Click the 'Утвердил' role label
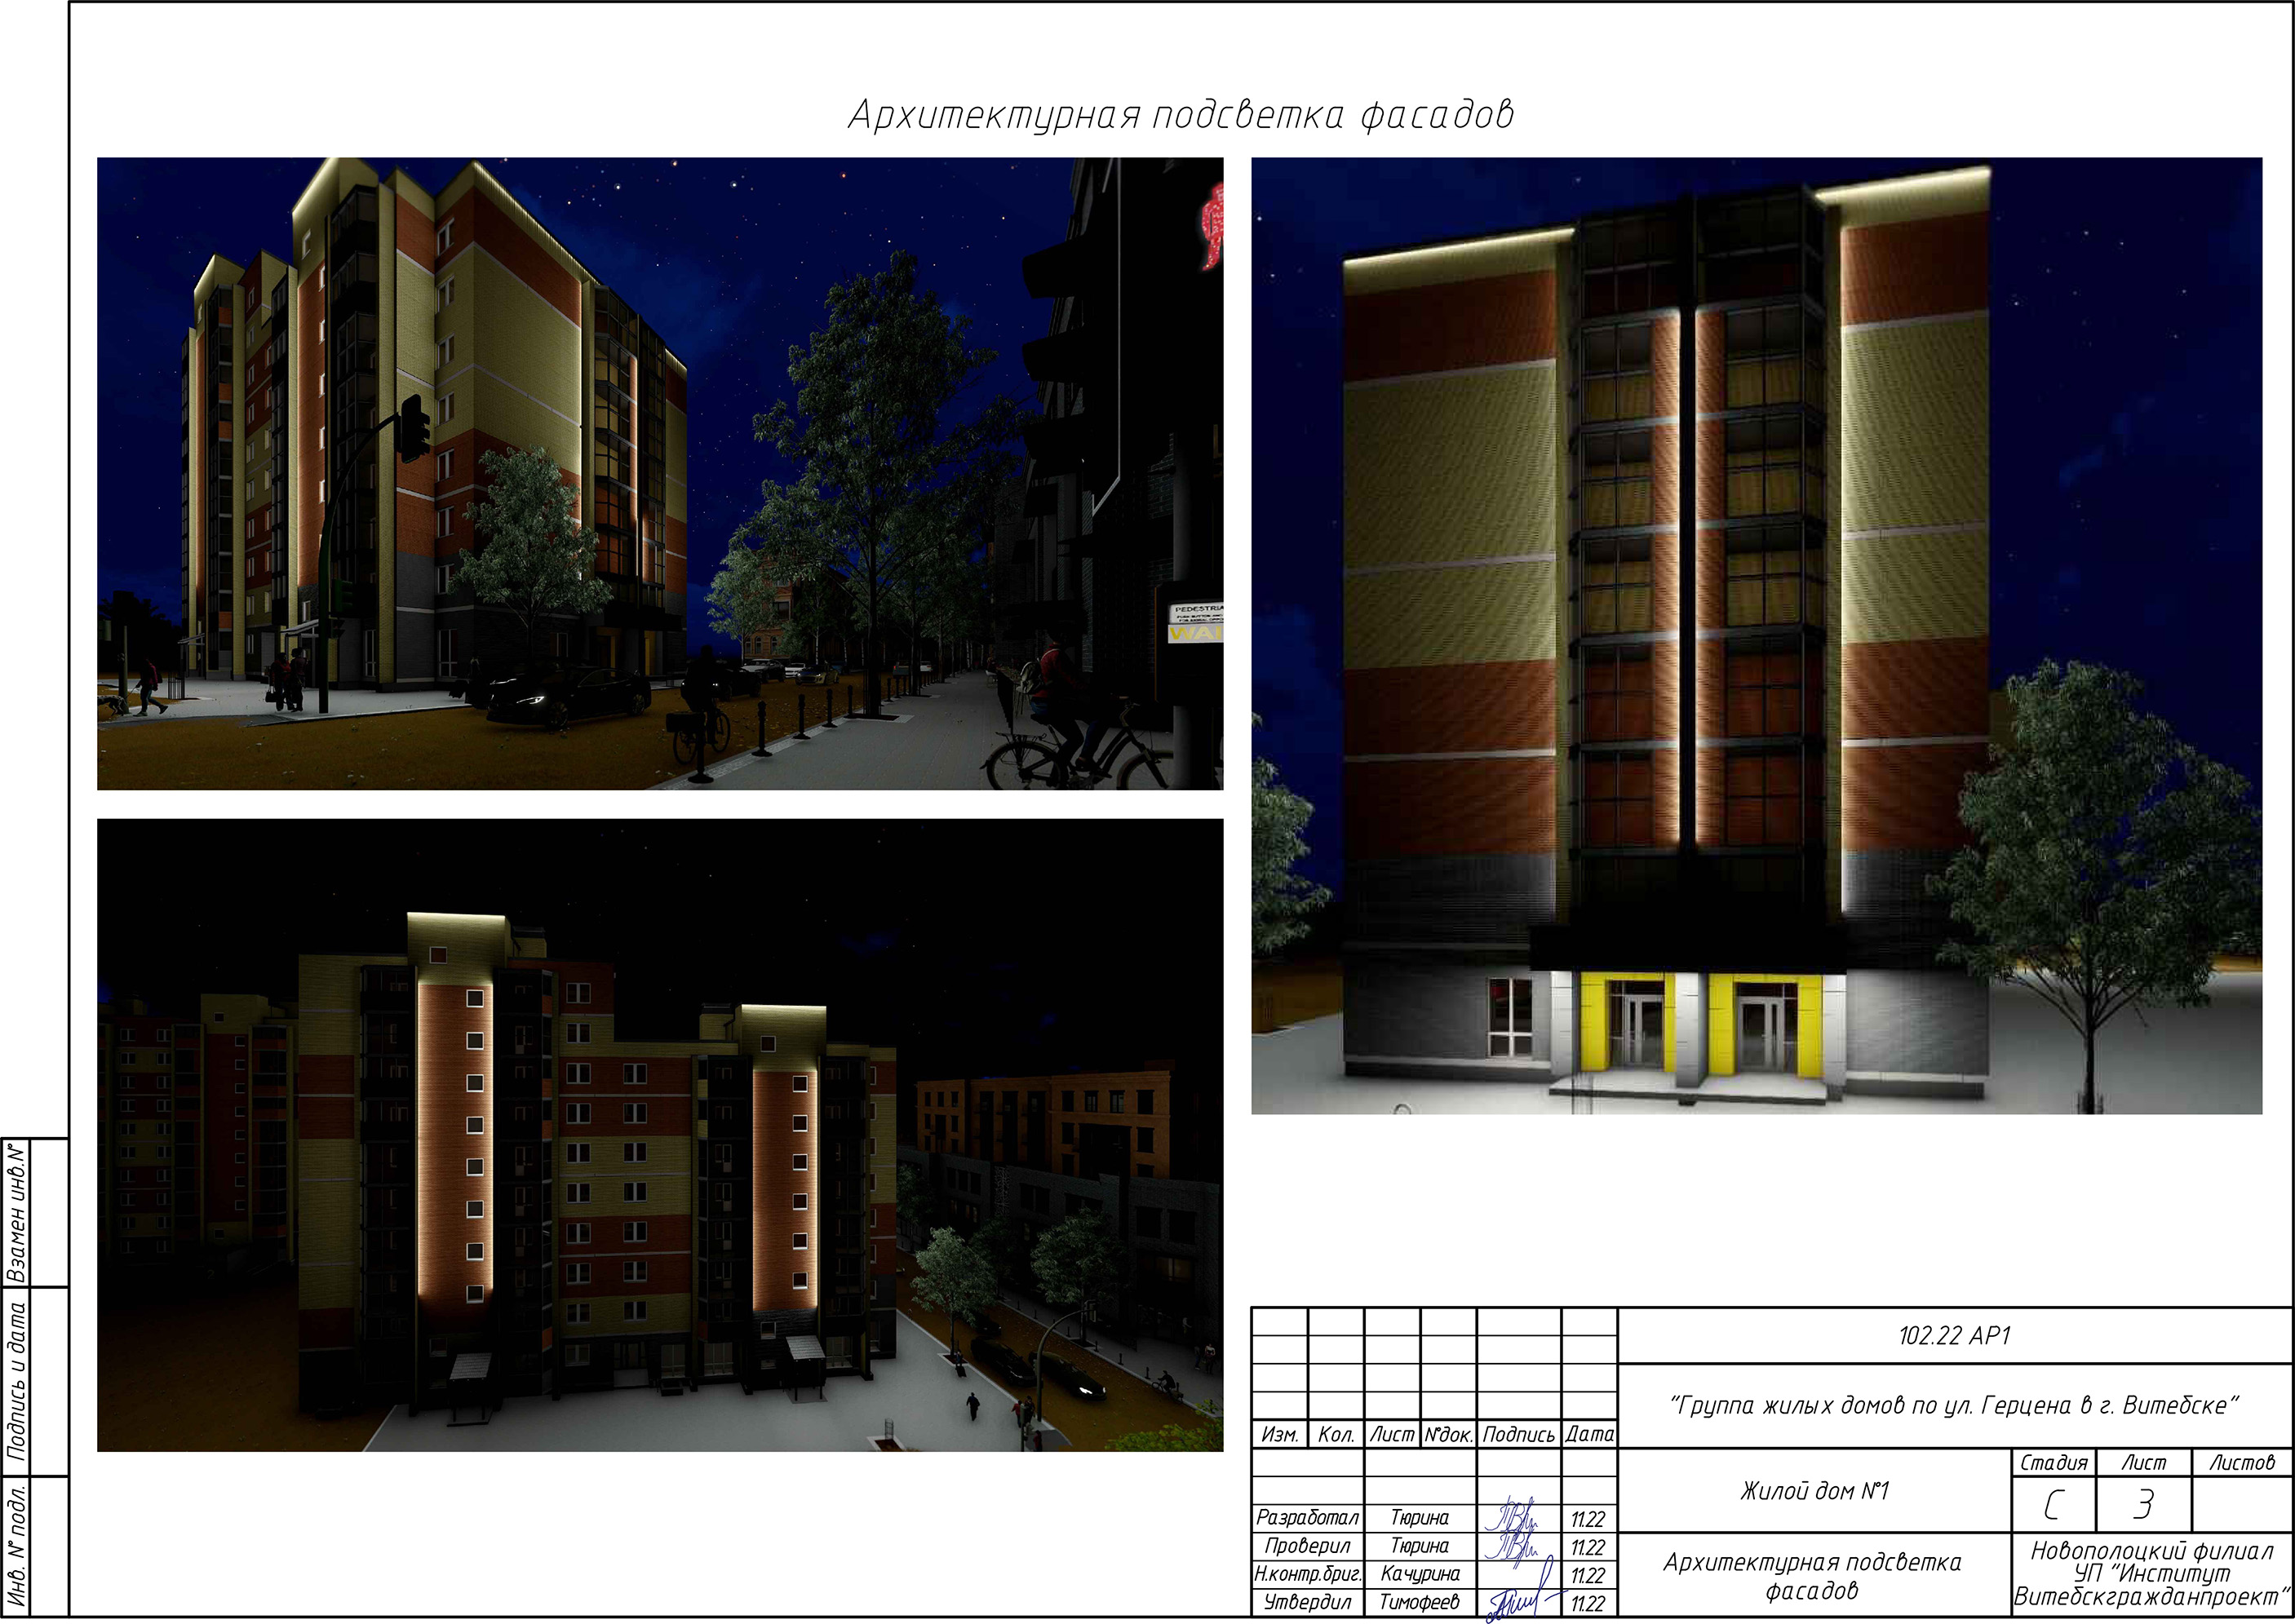This screenshot has height=1624, width=2295. pos(1307,1602)
